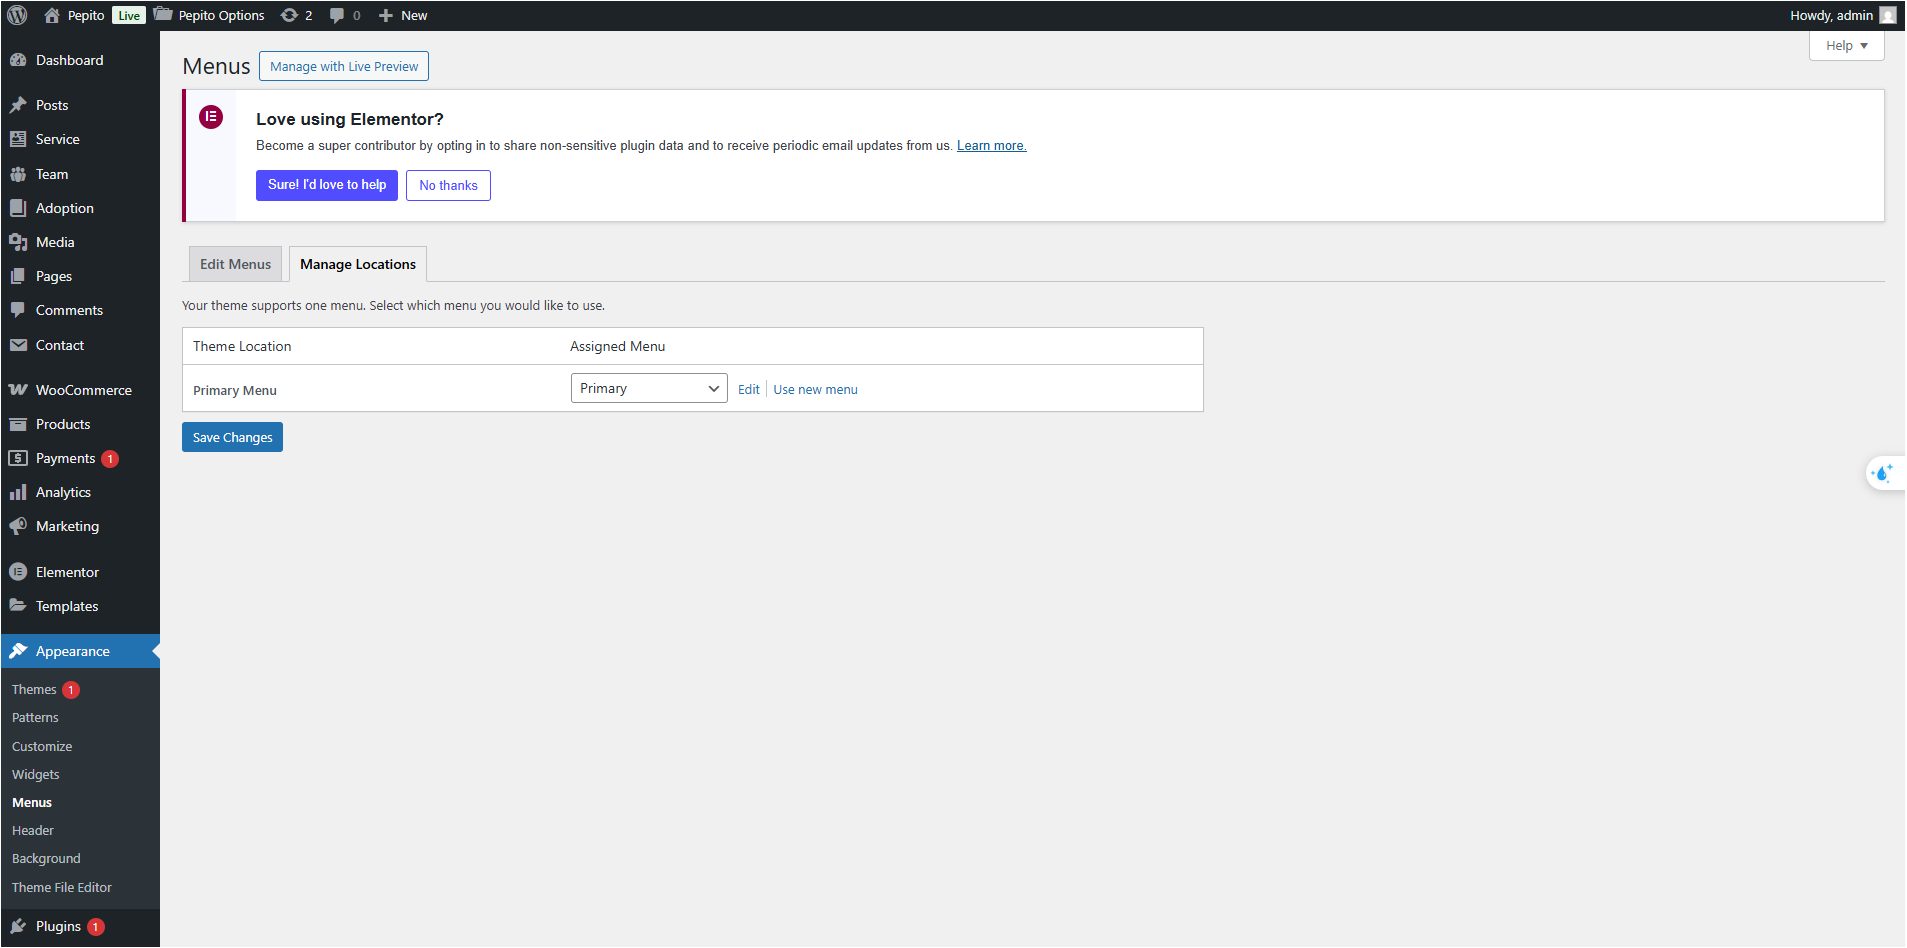Click the 'Primary Menu' location label
1907x948 pixels.
tap(235, 390)
